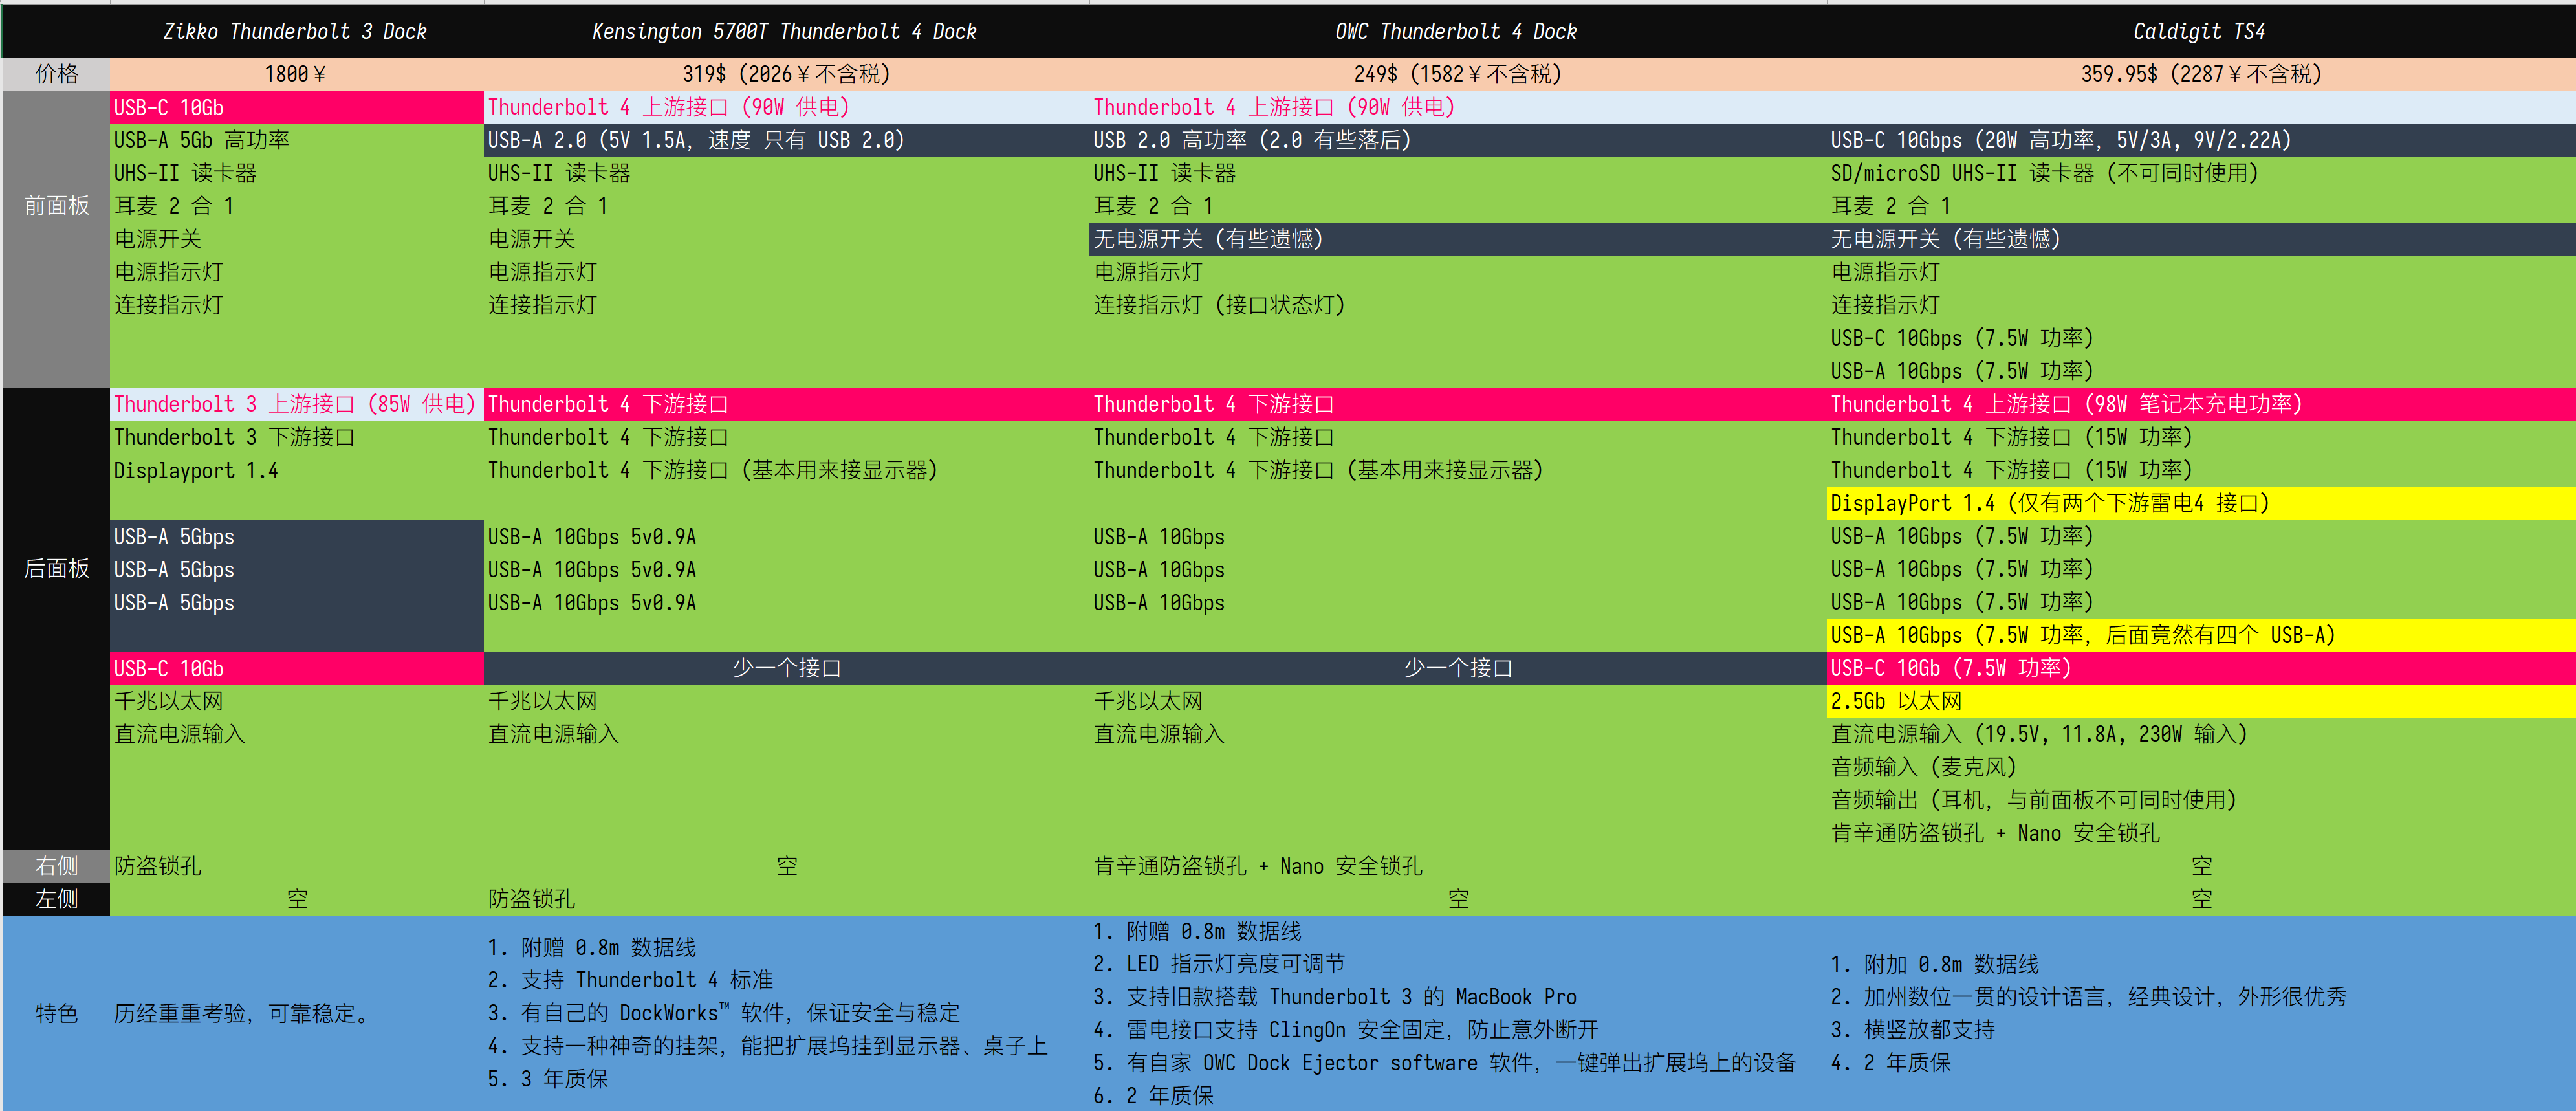Click the '历经重重考验, 可靠稳定。' feature cell
This screenshot has height=1111, width=2576.
pos(296,1013)
